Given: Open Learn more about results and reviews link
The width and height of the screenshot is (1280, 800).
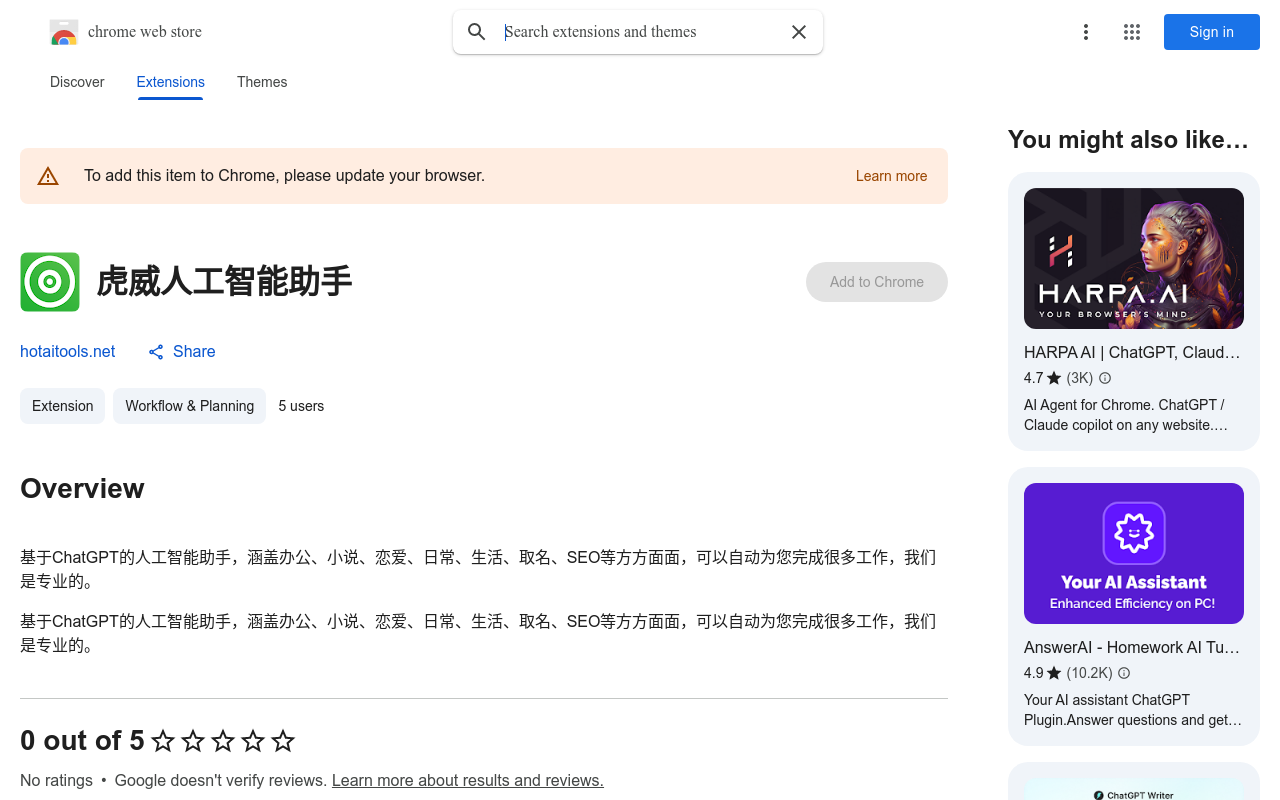Looking at the screenshot, I should tap(468, 780).
